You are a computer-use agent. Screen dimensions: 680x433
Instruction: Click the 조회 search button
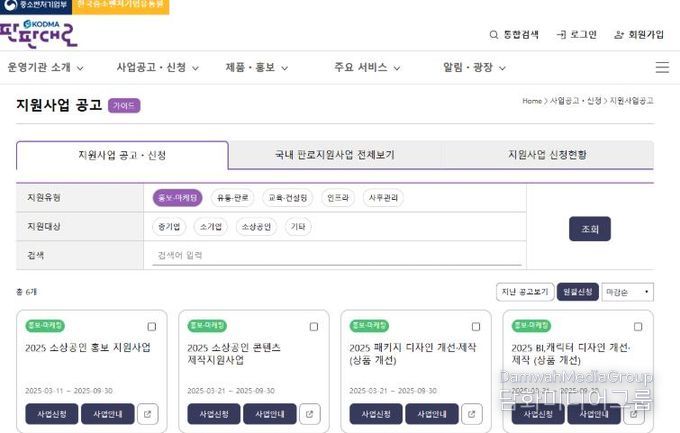coord(590,229)
